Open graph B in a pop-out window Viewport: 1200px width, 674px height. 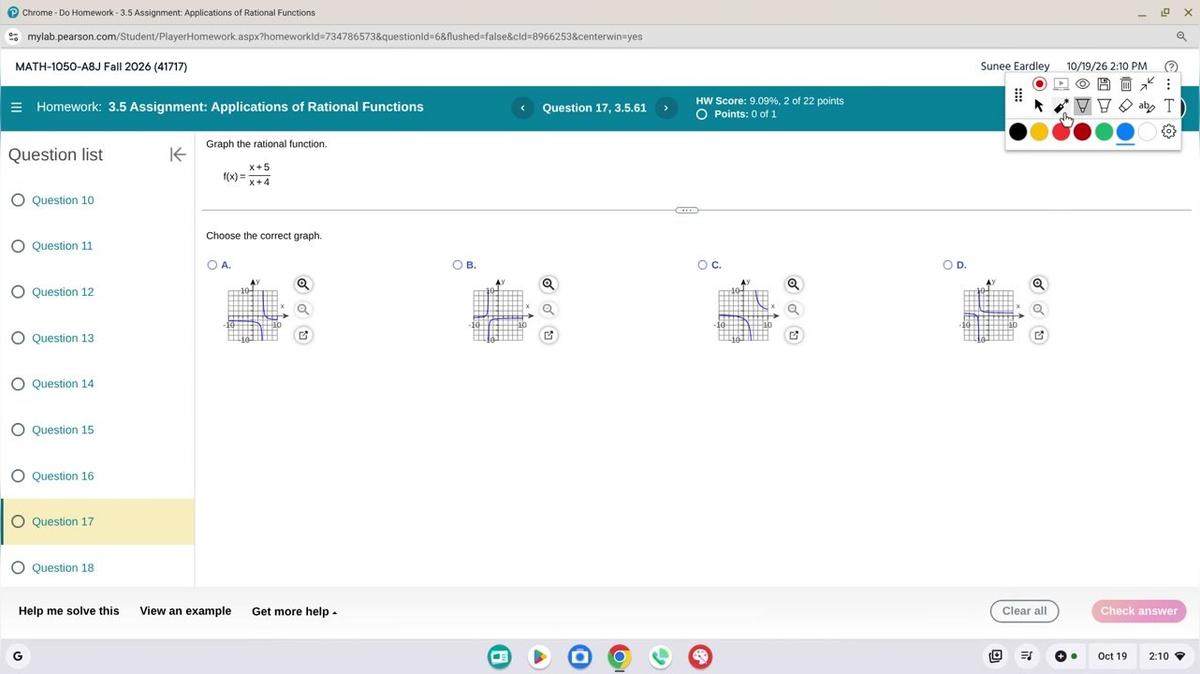548,335
